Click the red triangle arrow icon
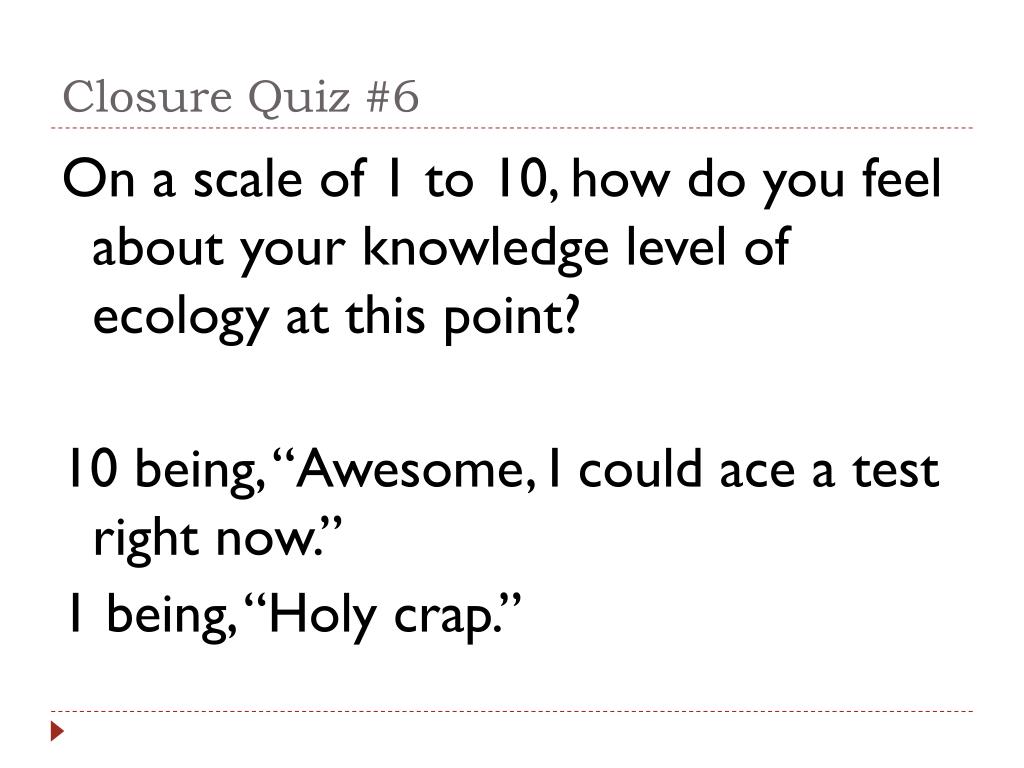The image size is (1024, 768). coord(57,731)
